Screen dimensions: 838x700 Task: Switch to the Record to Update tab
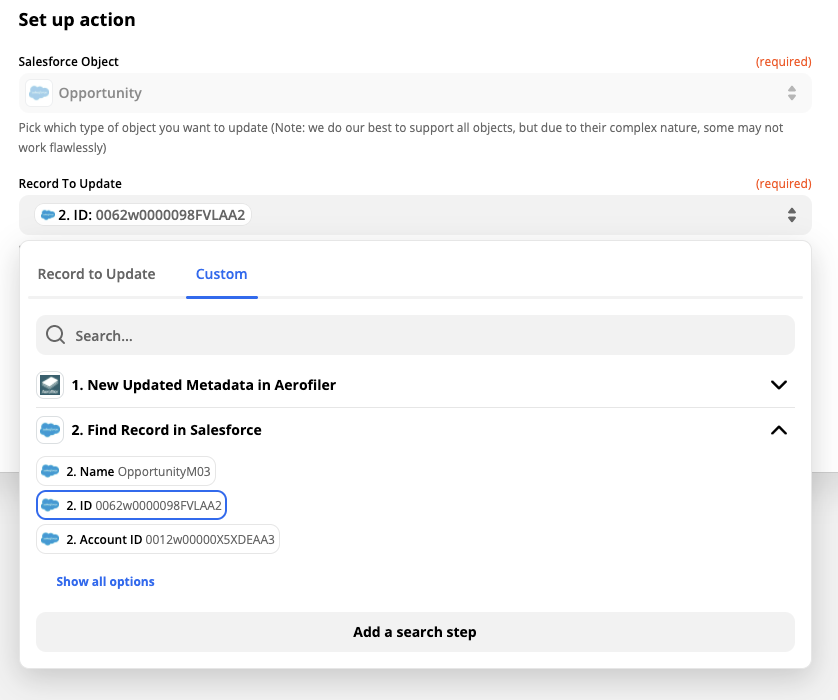click(x=96, y=274)
